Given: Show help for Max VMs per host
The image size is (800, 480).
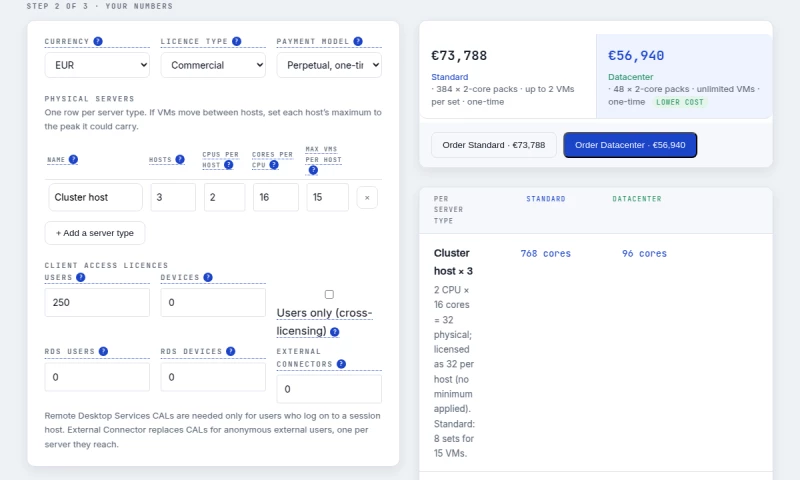Looking at the screenshot, I should (x=313, y=170).
